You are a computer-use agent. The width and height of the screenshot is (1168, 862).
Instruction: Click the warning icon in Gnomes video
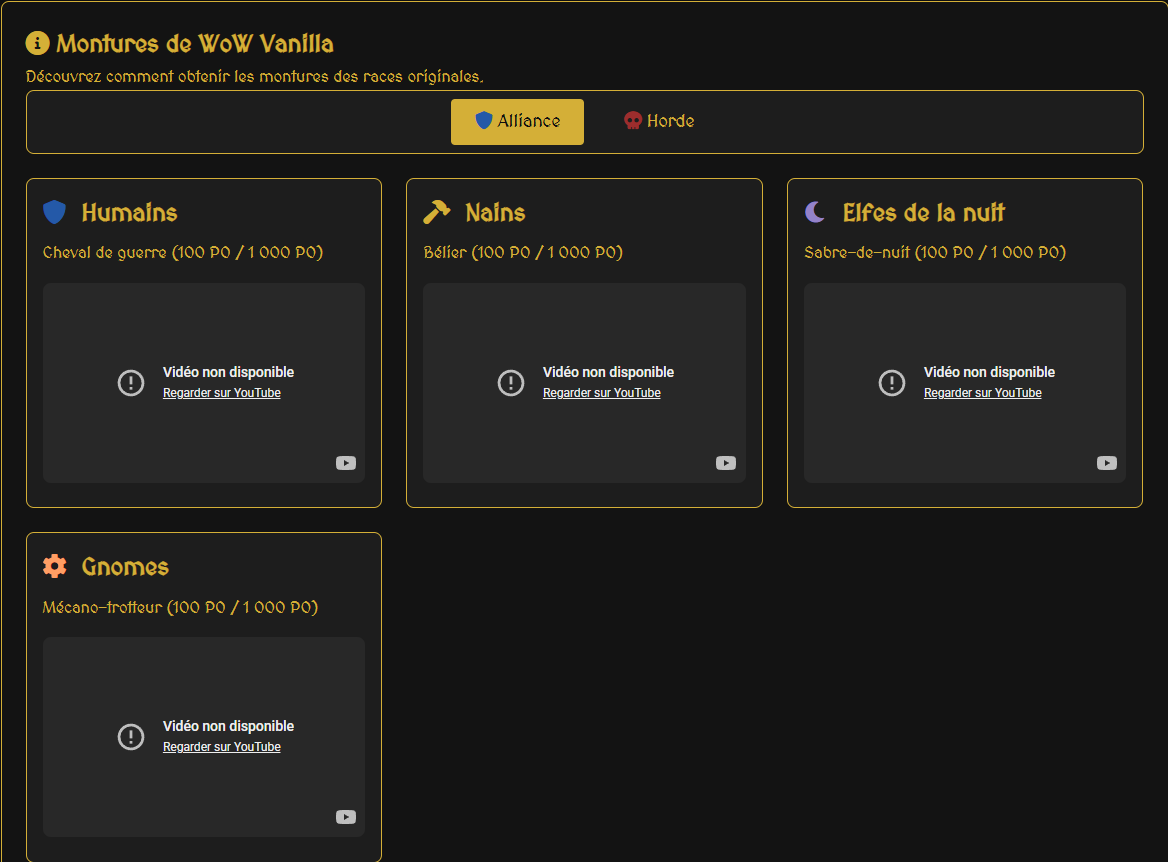click(x=131, y=737)
